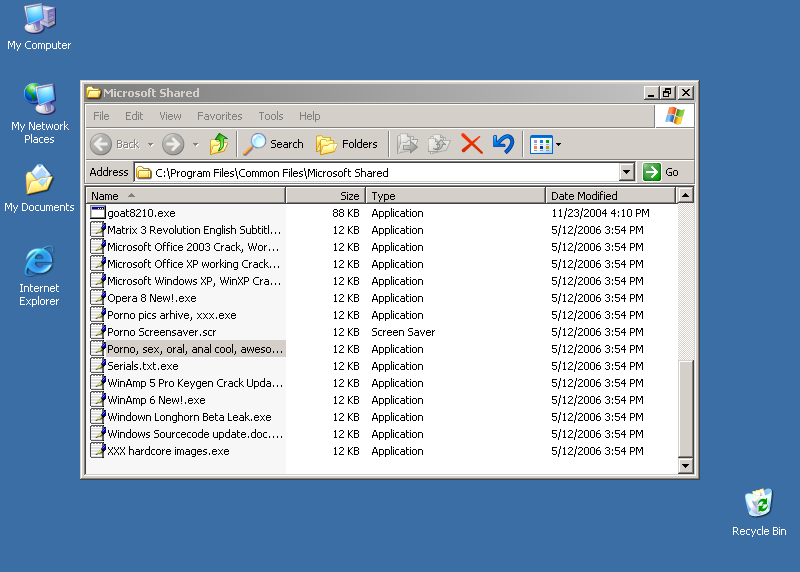Click the file list scroll down arrow
Screen dimensions: 800x572
click(686, 465)
